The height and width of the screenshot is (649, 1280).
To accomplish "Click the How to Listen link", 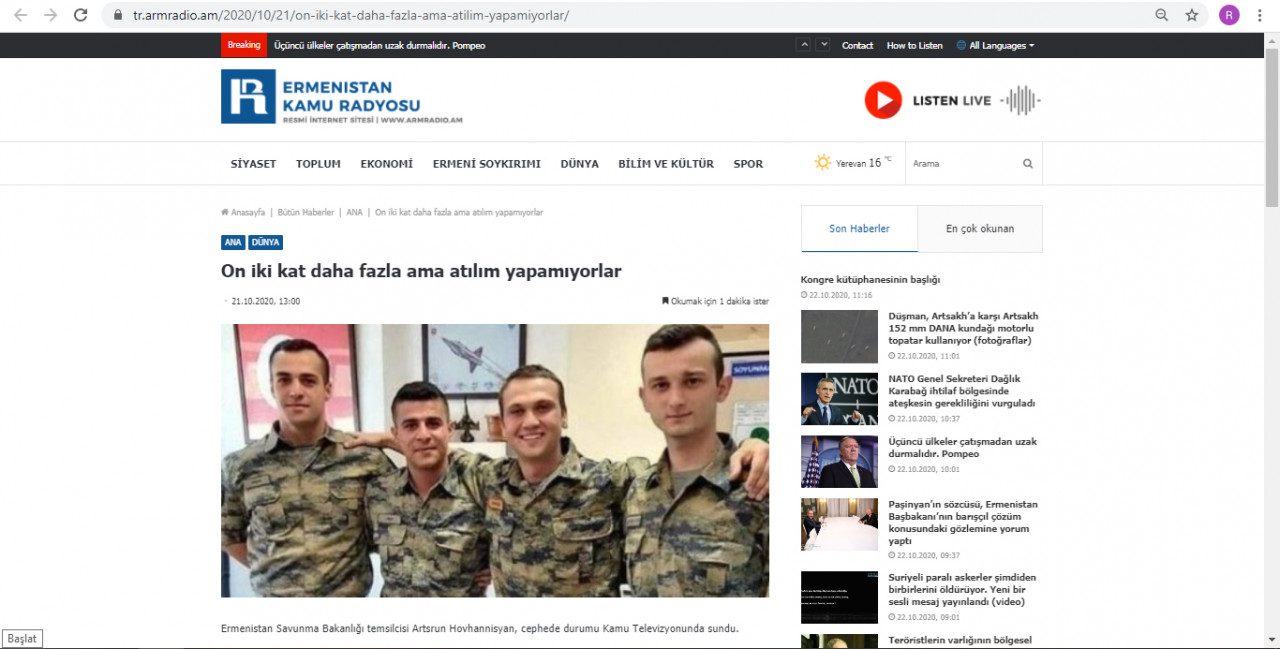I will pos(914,46).
